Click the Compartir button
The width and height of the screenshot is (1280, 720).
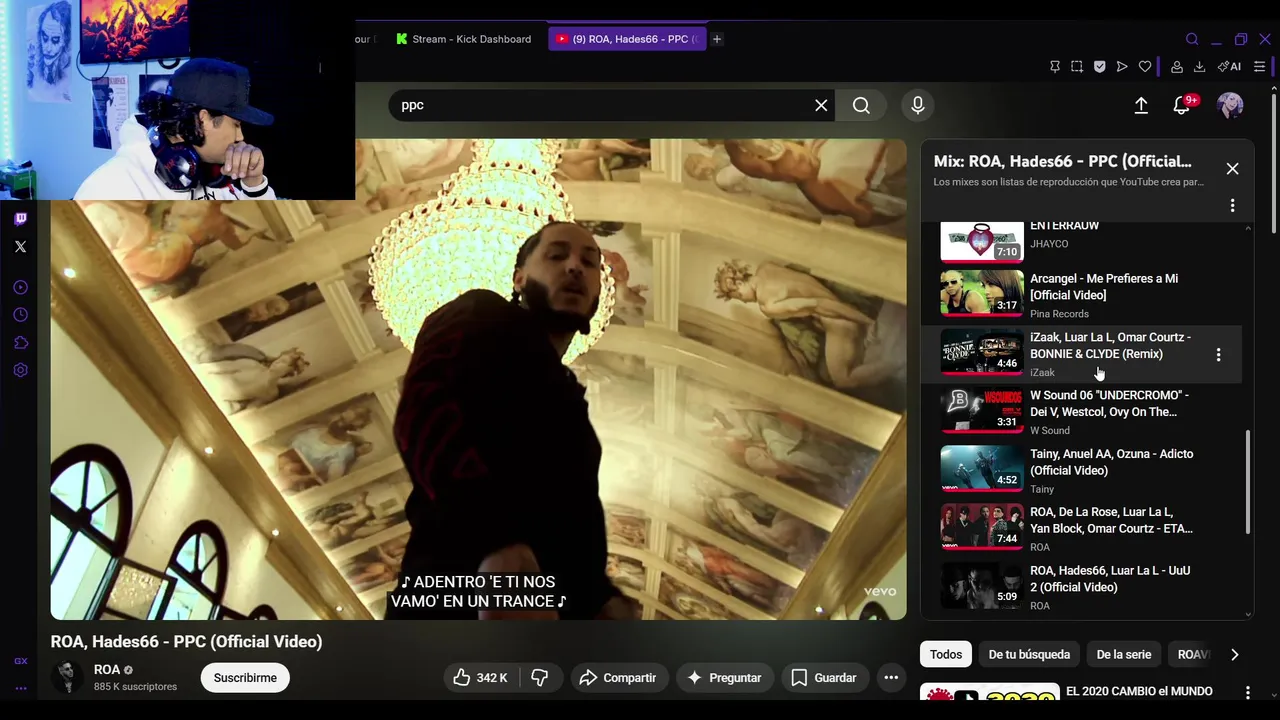tap(617, 678)
